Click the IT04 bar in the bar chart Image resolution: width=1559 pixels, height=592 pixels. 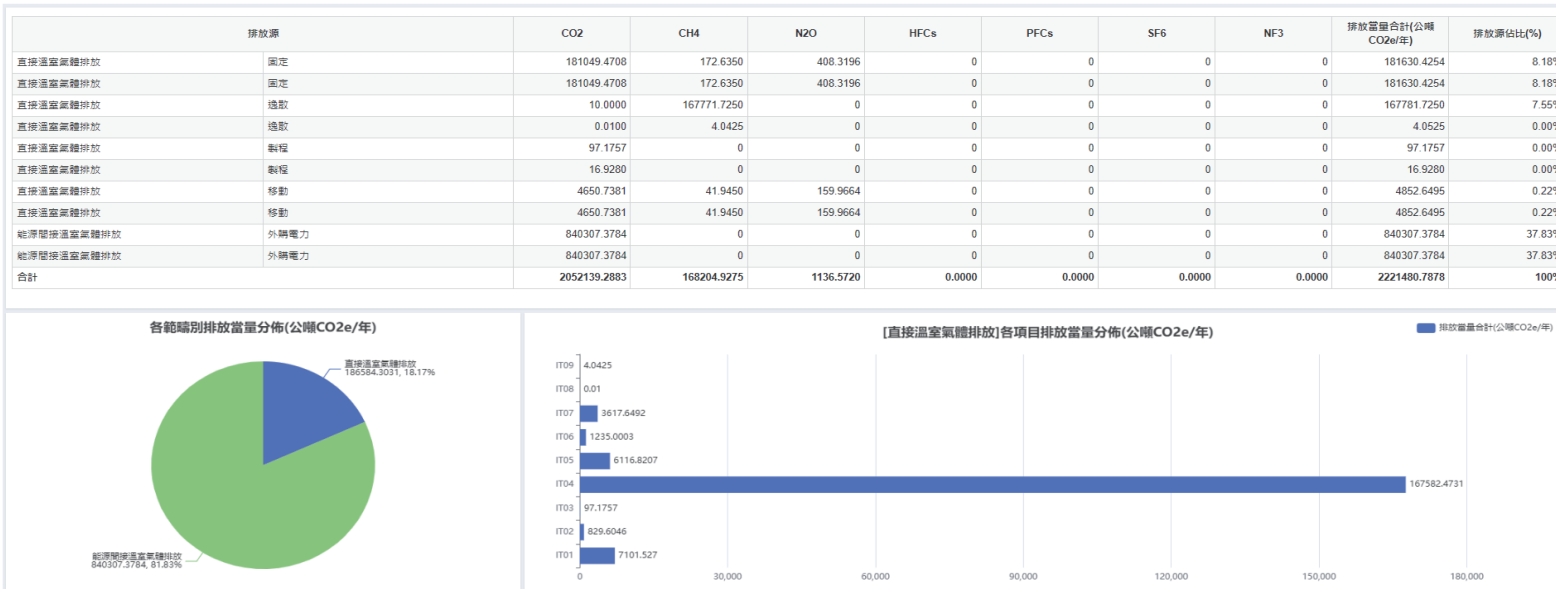(x=993, y=484)
